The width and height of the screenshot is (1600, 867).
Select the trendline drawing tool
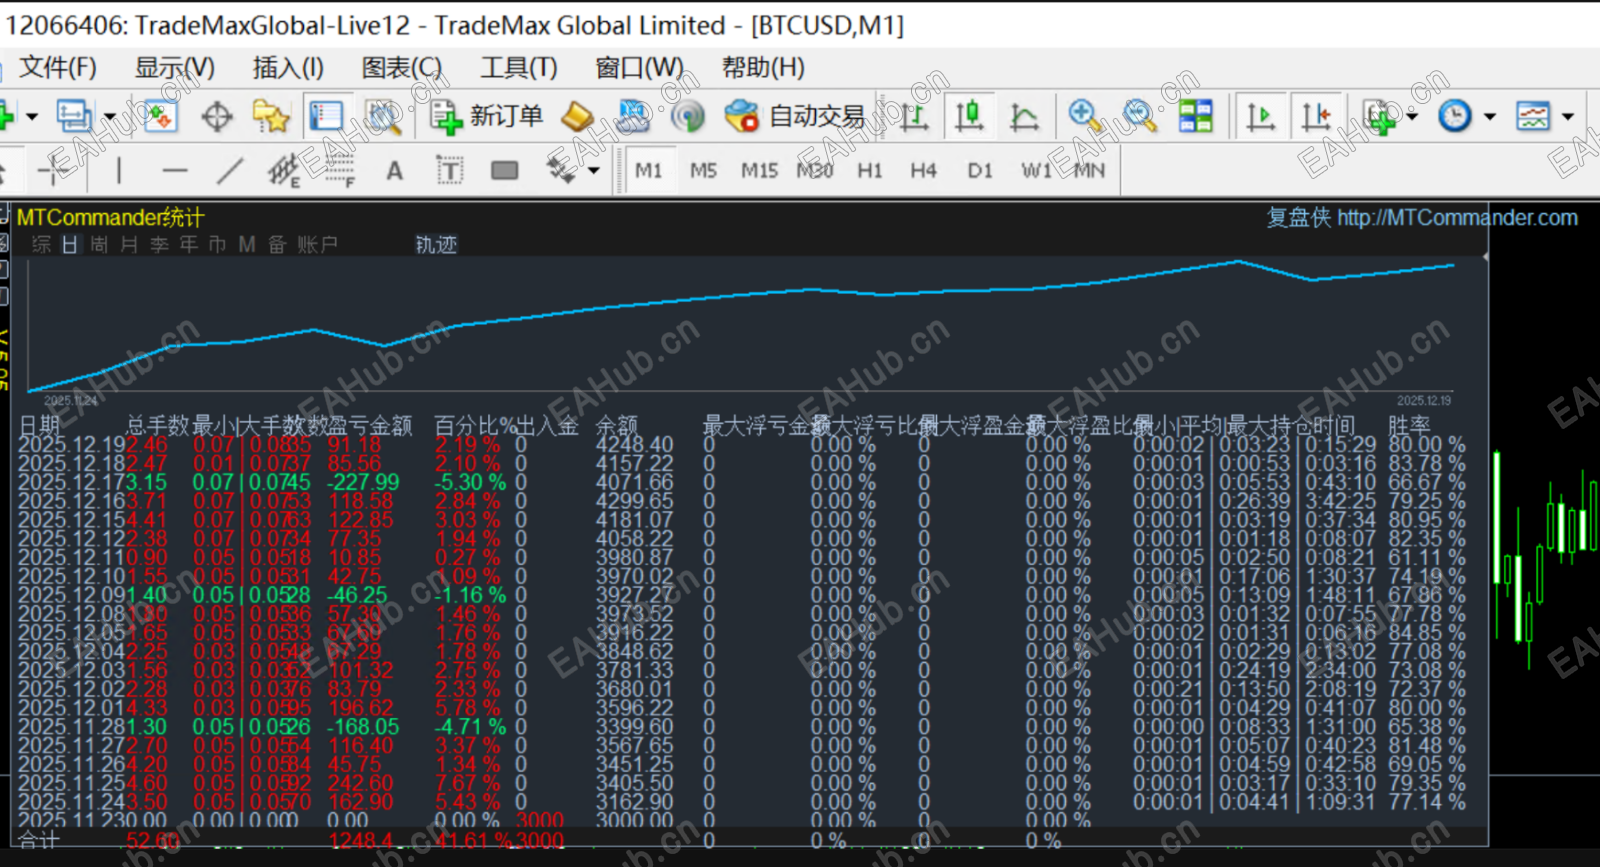click(x=231, y=171)
